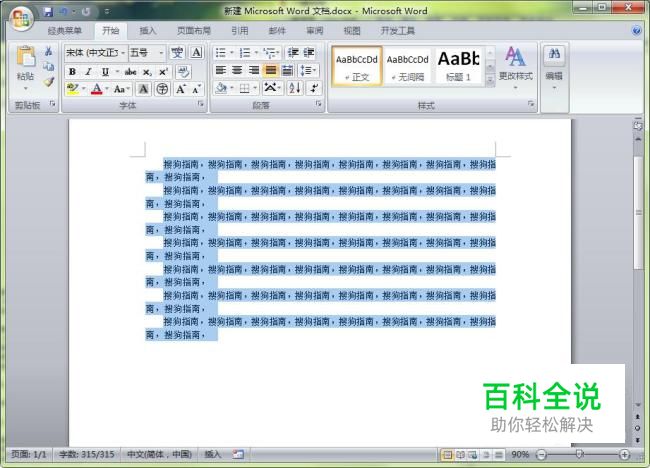Switch to 开发工具 tab
The width and height of the screenshot is (650, 468).
click(398, 30)
